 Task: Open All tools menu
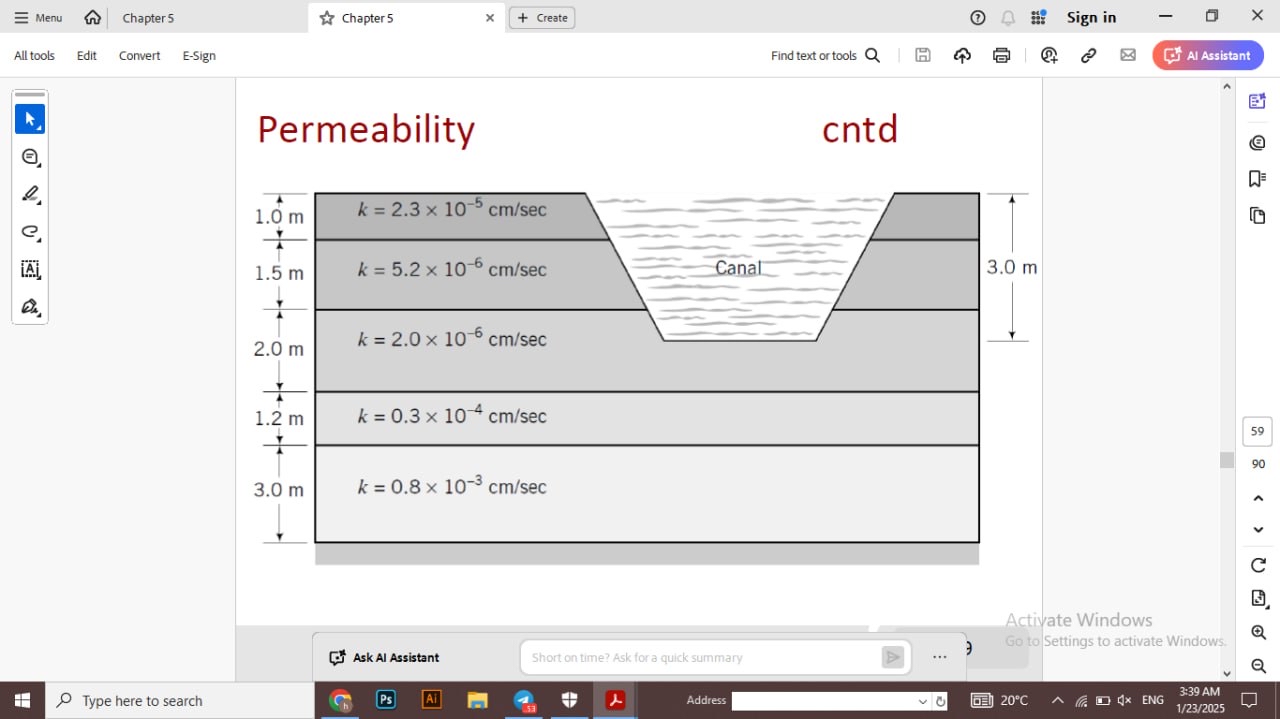(x=34, y=56)
